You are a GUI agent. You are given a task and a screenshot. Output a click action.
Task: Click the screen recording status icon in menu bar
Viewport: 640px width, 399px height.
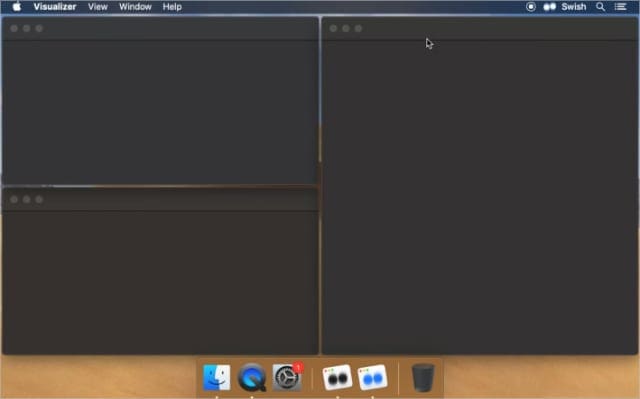coord(531,7)
